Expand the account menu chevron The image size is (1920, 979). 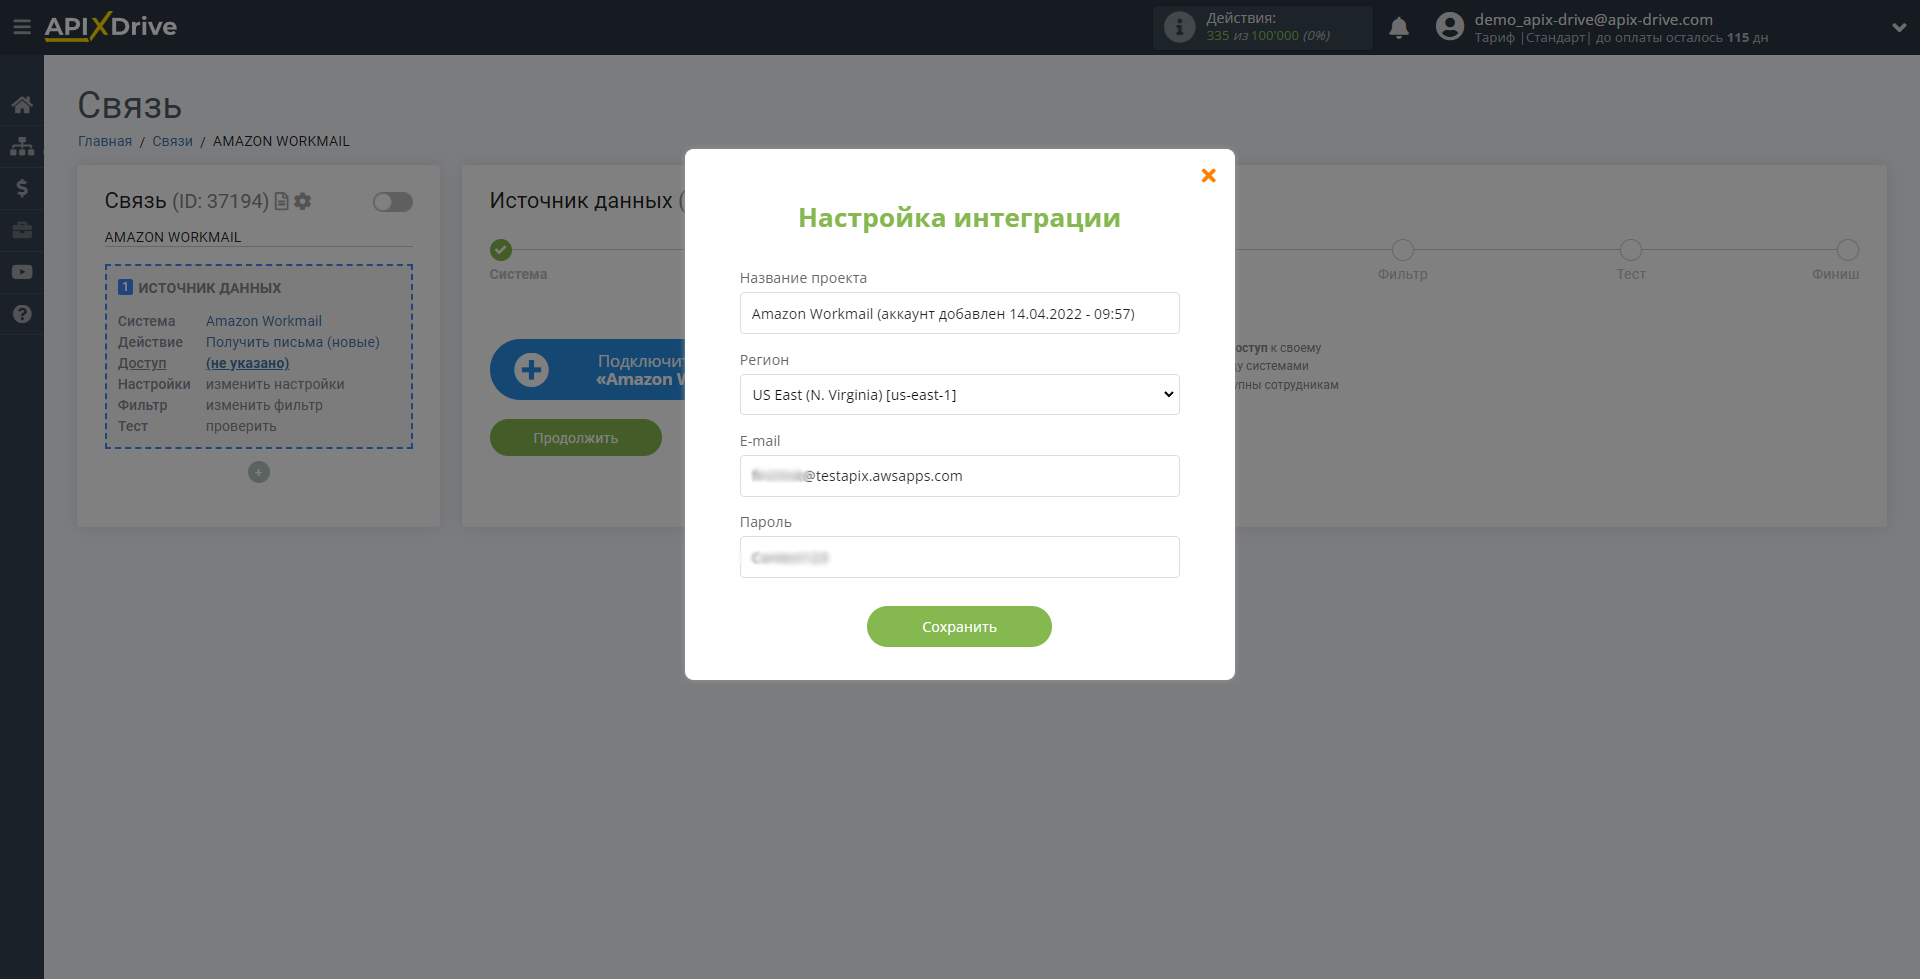coord(1899,28)
